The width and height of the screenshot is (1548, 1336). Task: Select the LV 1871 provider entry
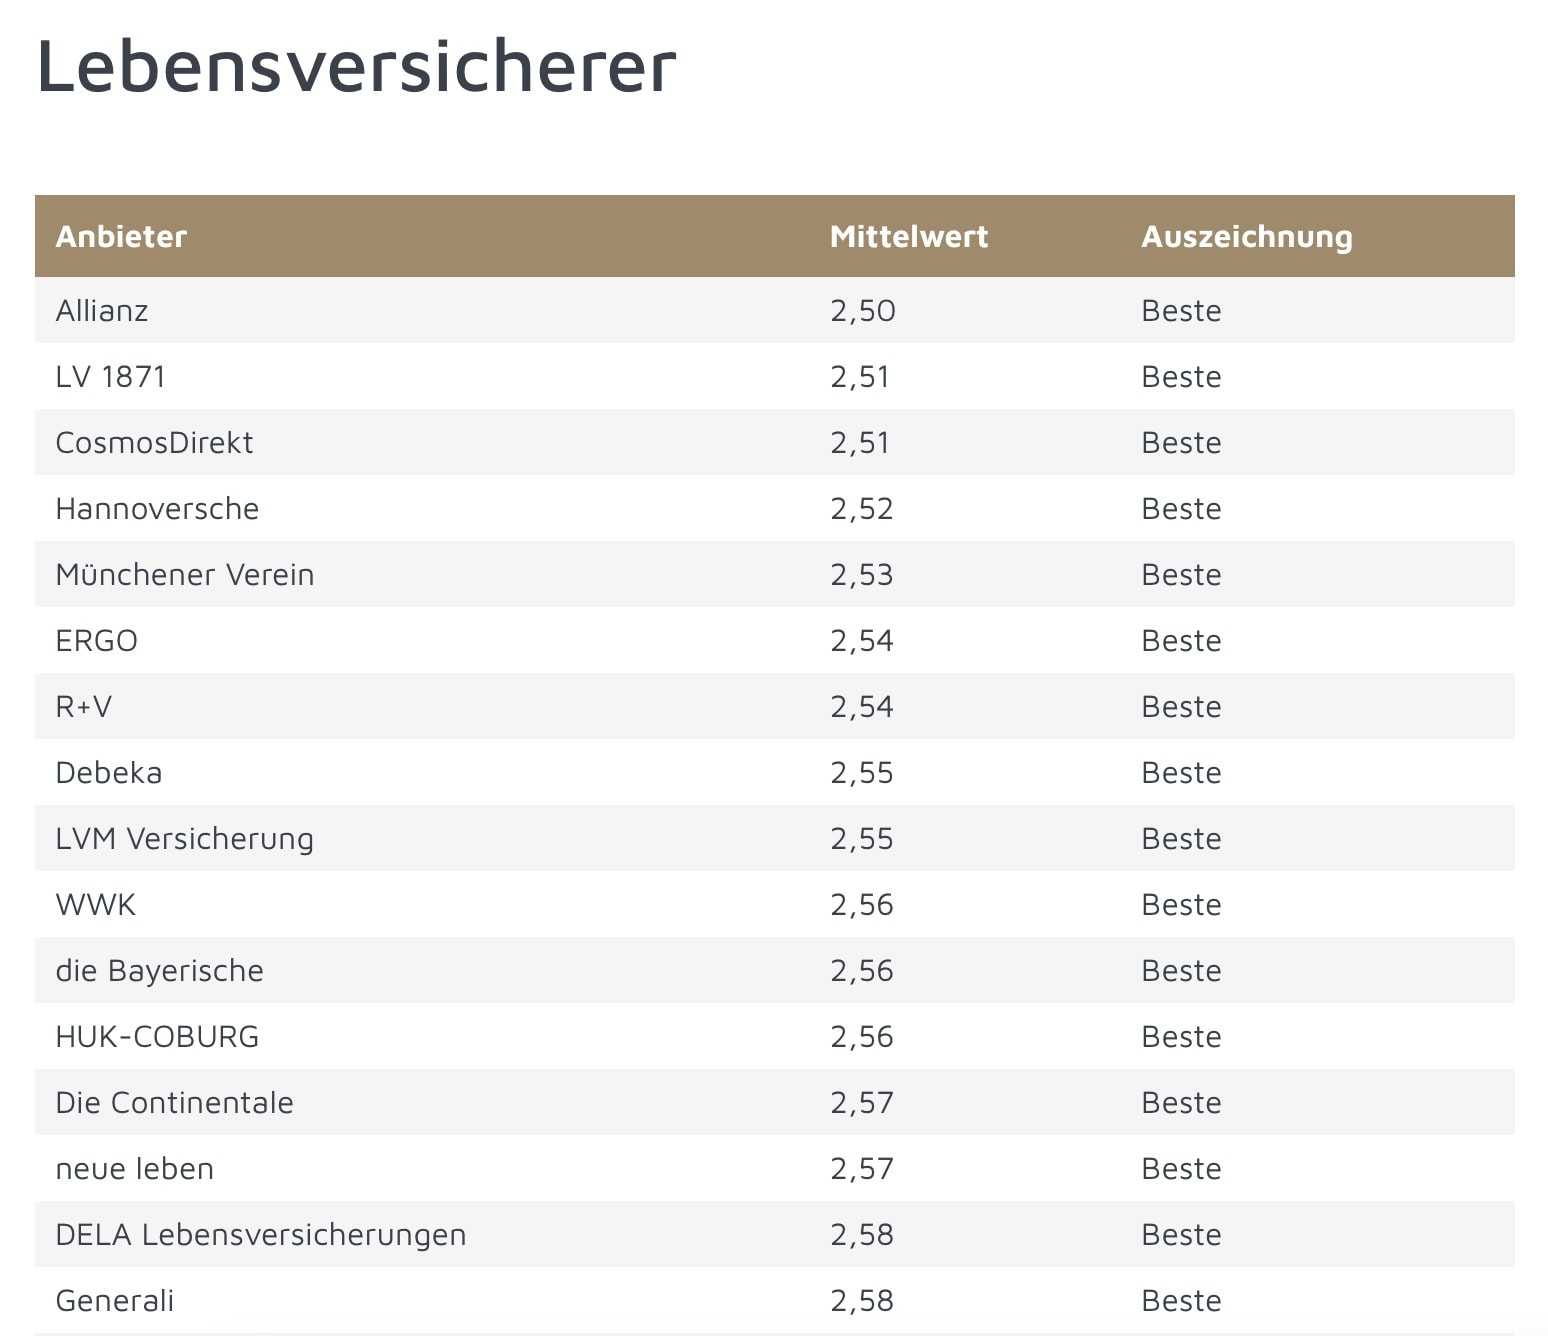(x=111, y=377)
